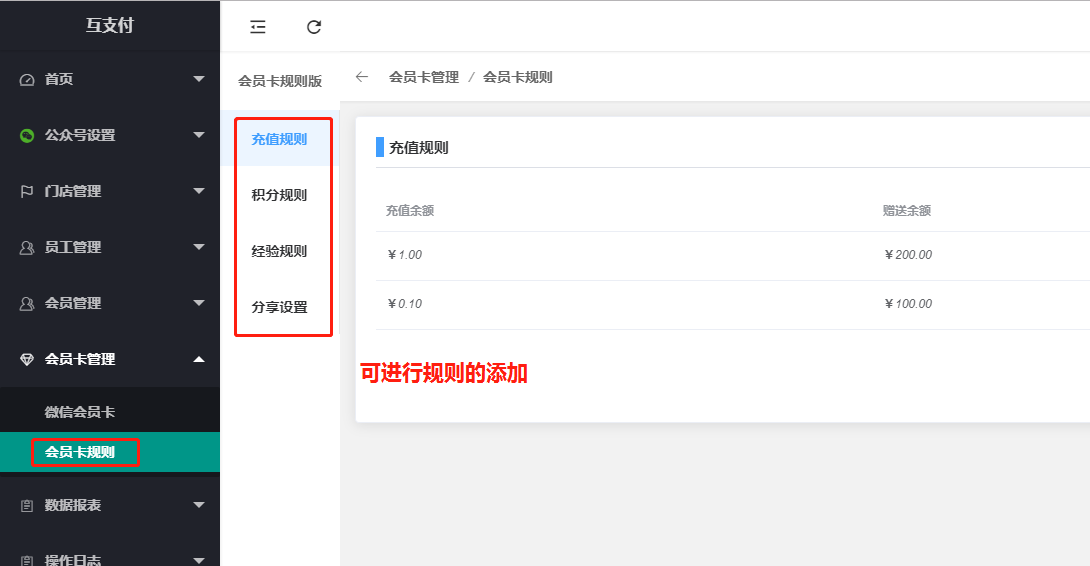This screenshot has width=1090, height=566.
Task: Open the 数据报表 sidebar menu
Action: tap(110, 505)
